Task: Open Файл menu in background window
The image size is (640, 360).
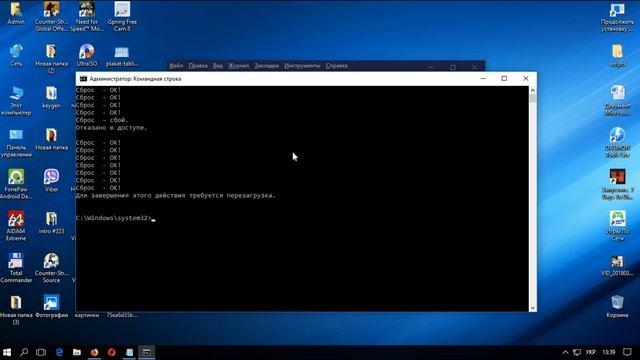Action: (x=176, y=66)
